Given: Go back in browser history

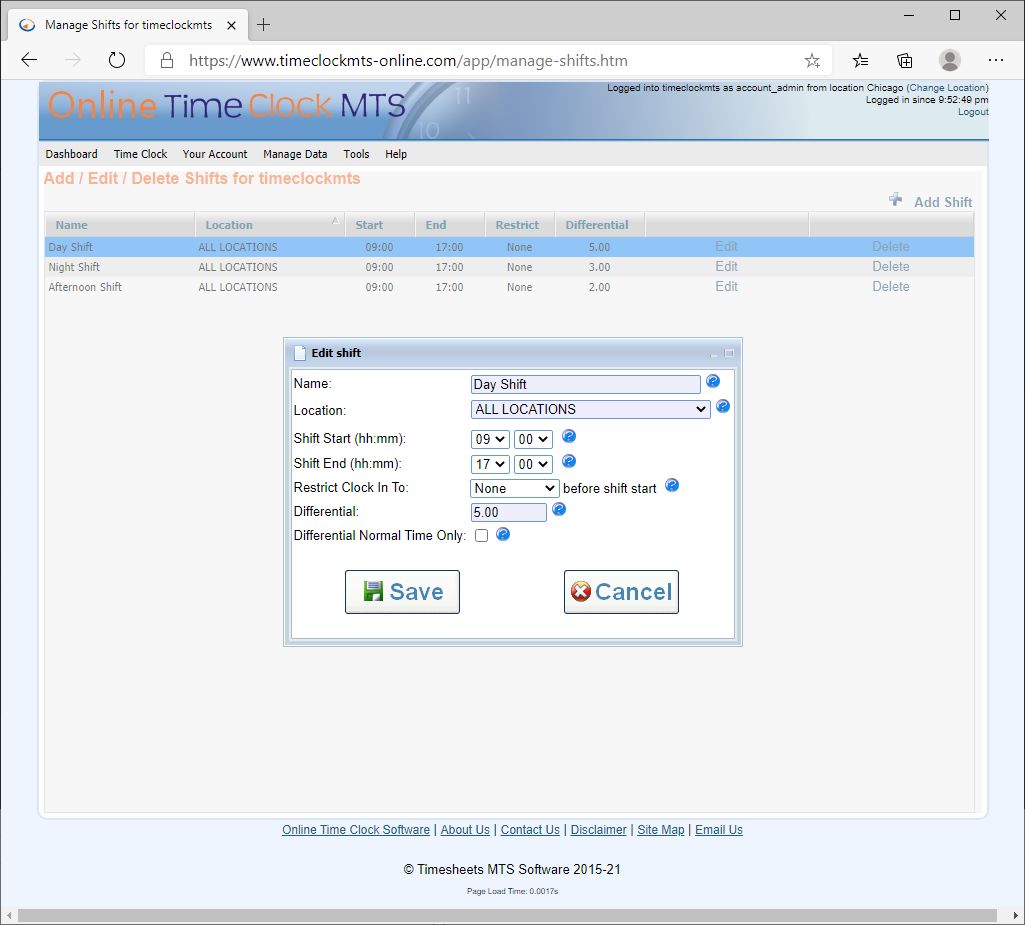Looking at the screenshot, I should tap(29, 60).
